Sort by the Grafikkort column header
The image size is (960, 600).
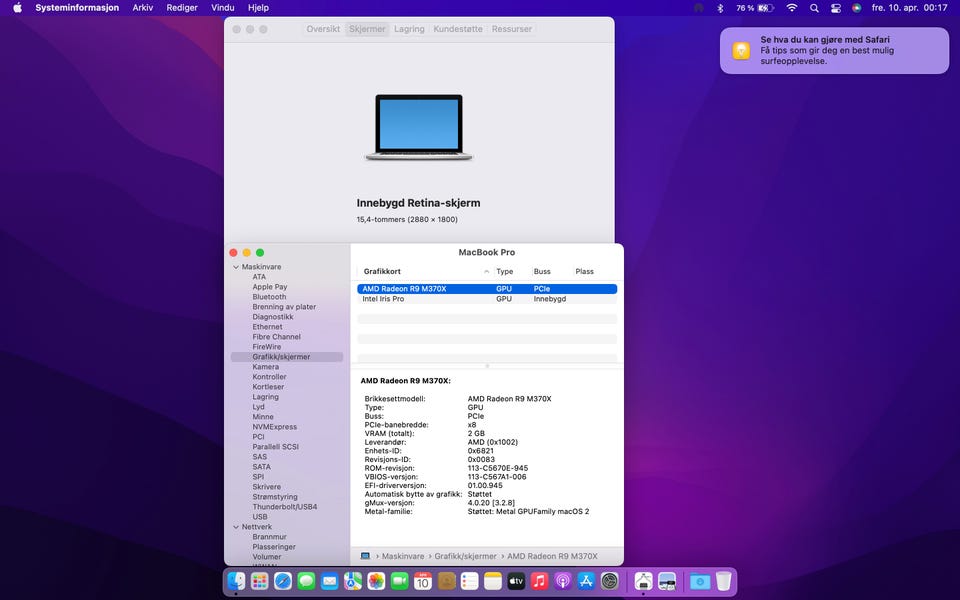coord(382,271)
